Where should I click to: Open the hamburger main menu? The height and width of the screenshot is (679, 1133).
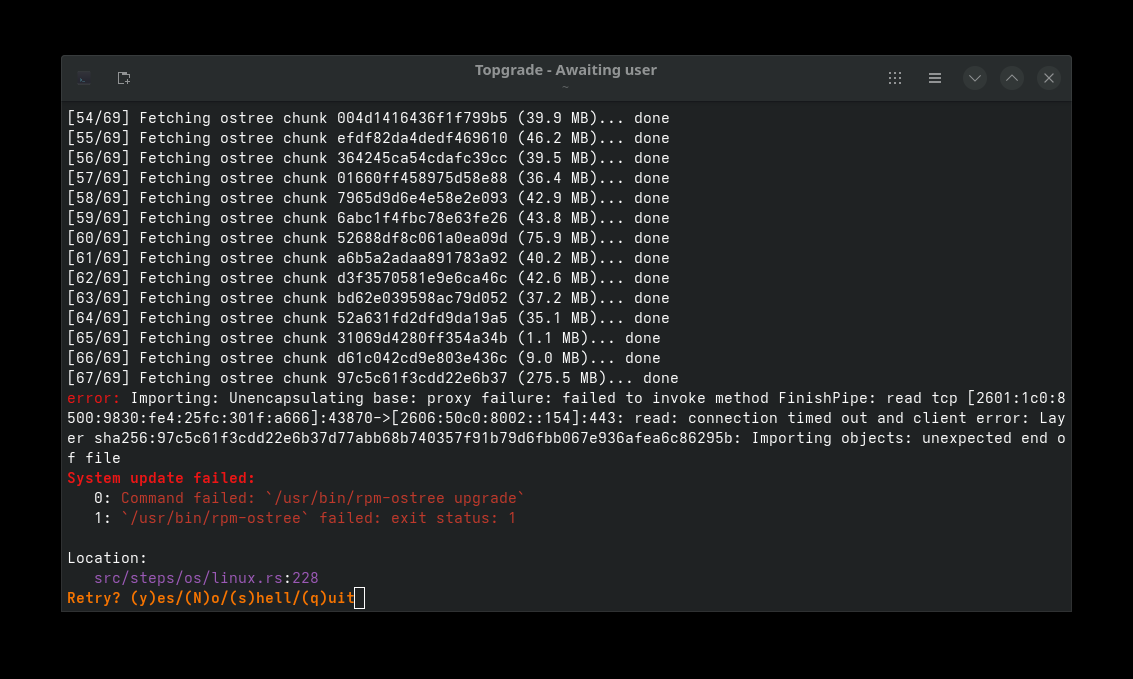tap(934, 78)
